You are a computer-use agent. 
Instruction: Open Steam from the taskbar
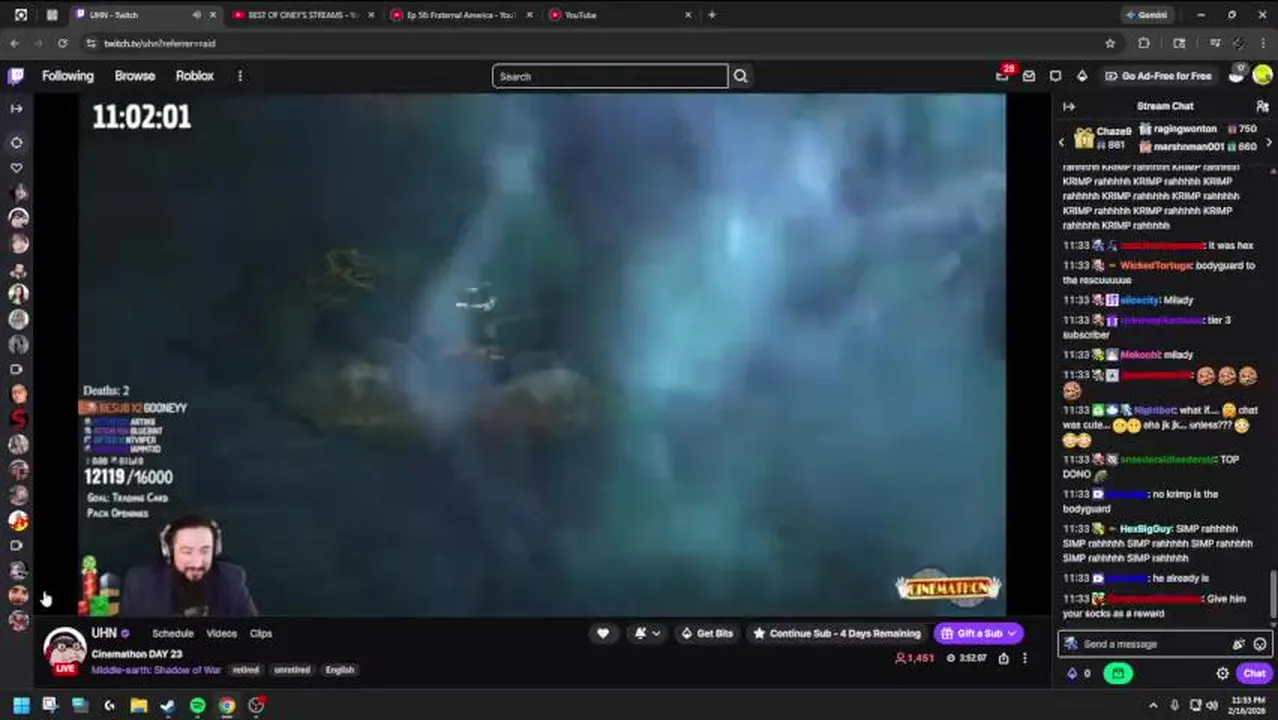pos(168,705)
